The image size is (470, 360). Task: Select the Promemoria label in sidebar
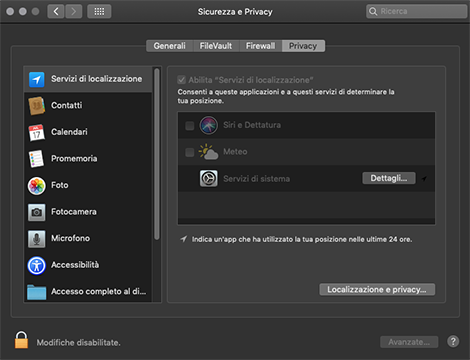(x=74, y=158)
